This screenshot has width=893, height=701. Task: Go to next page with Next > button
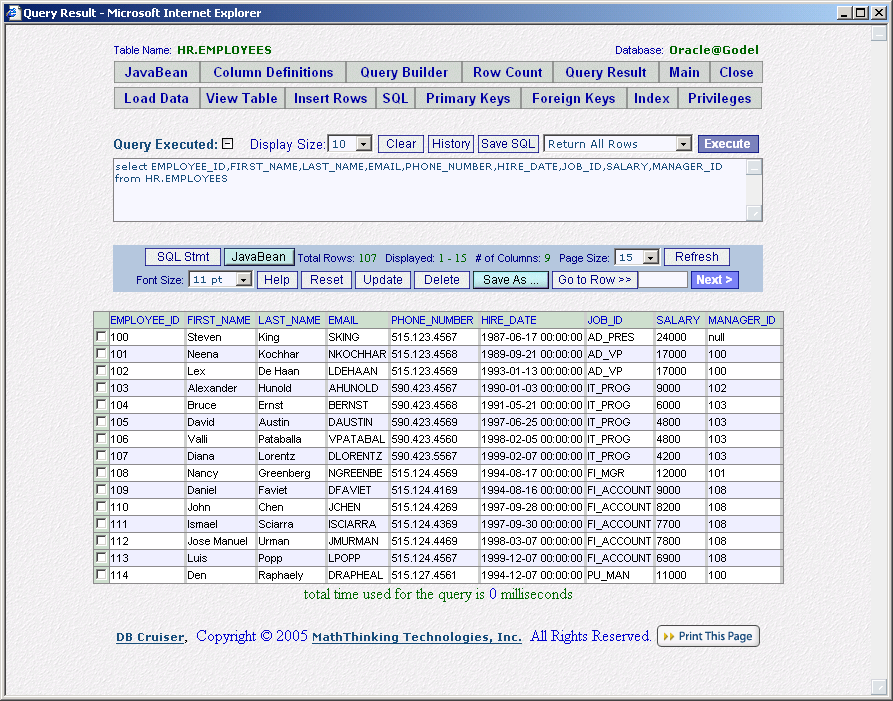(x=715, y=280)
